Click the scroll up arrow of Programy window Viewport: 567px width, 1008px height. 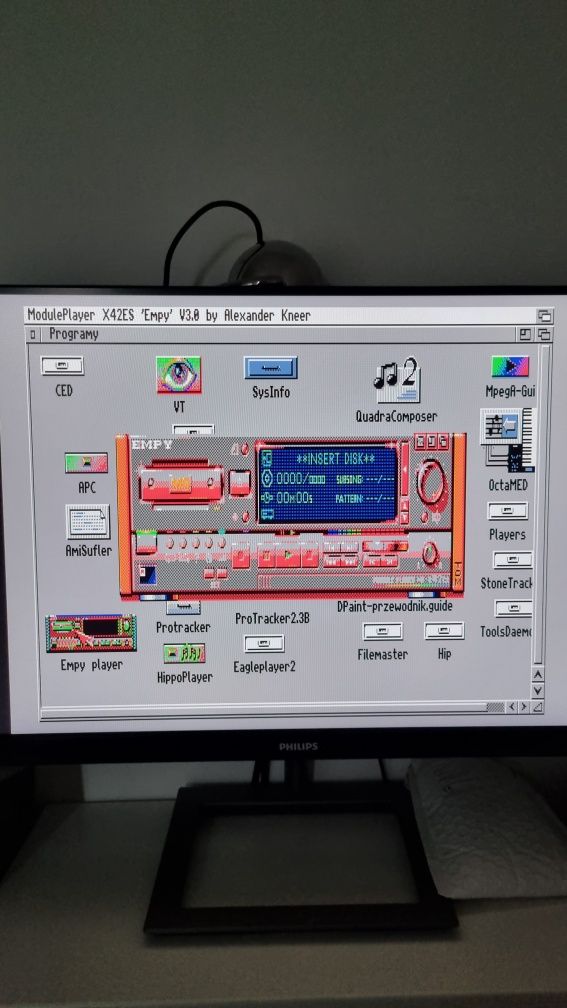(538, 674)
